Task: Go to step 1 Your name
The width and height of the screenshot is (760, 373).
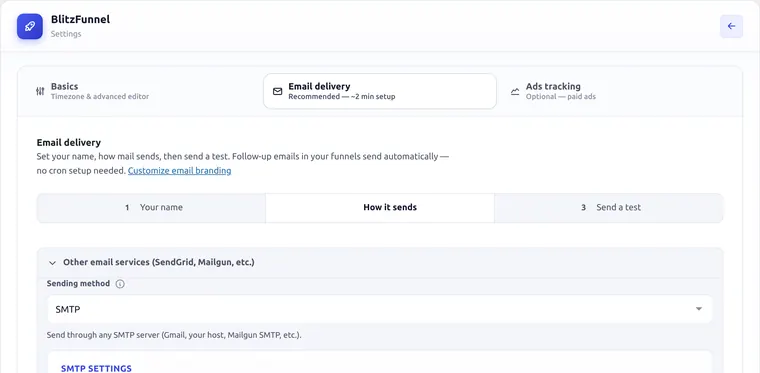Action: coord(151,207)
